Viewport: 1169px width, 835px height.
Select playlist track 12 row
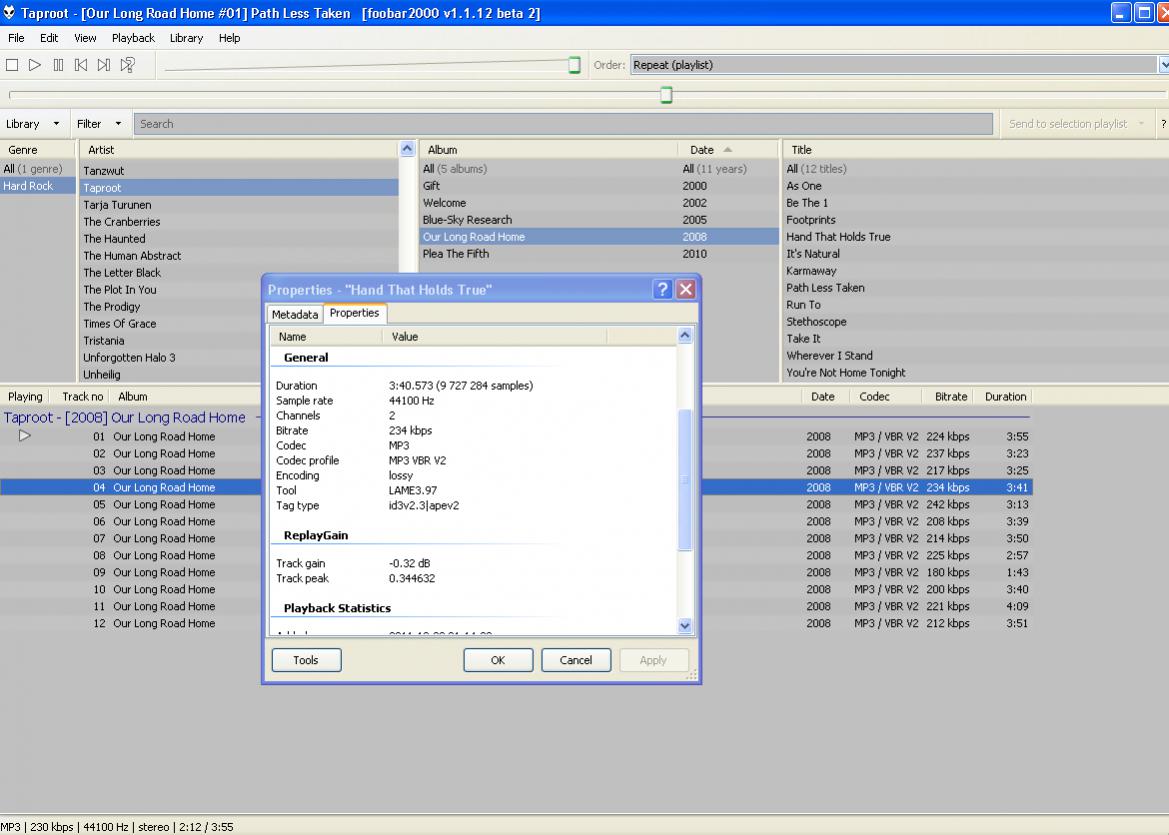pos(516,623)
